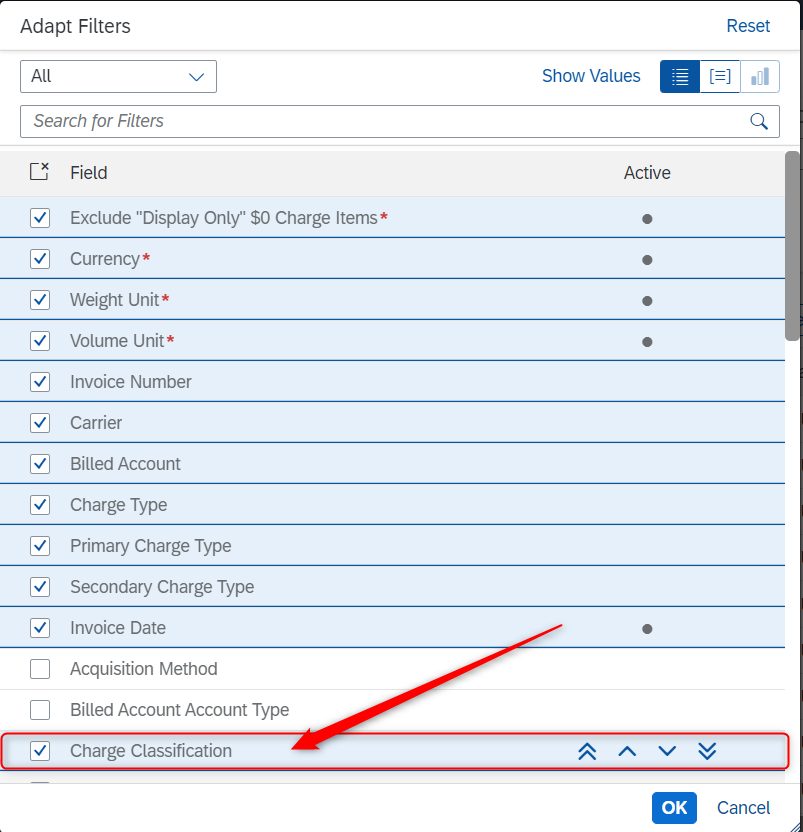Move Charge Classification to the bottom
Viewport: 803px width, 832px height.
point(707,751)
